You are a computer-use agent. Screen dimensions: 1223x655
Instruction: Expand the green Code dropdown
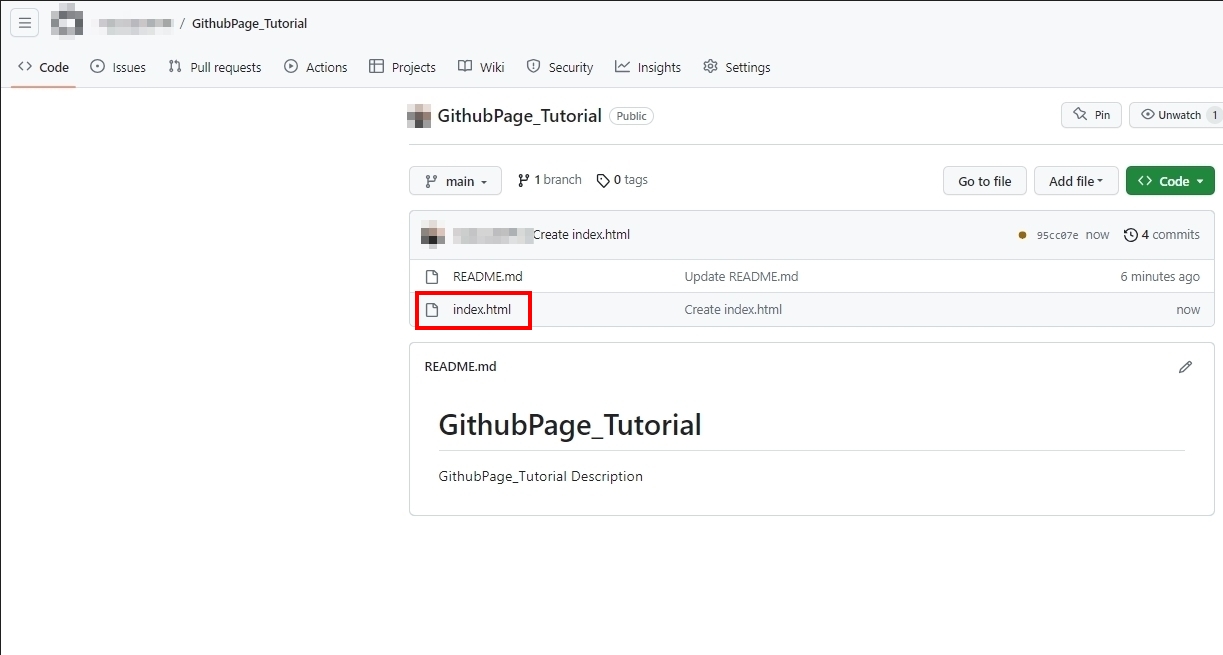pyautogui.click(x=1169, y=181)
